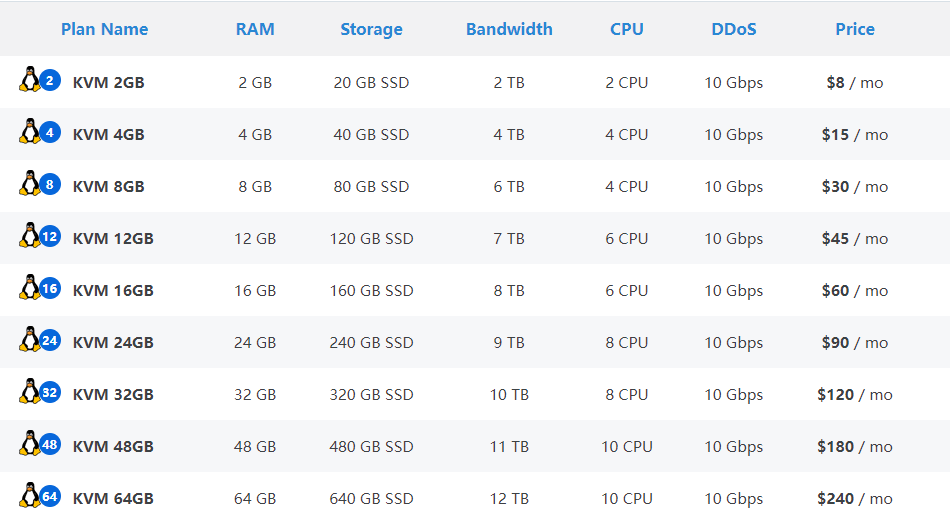Click the Linux penguin icon beside KVM 2GB

click(30, 79)
